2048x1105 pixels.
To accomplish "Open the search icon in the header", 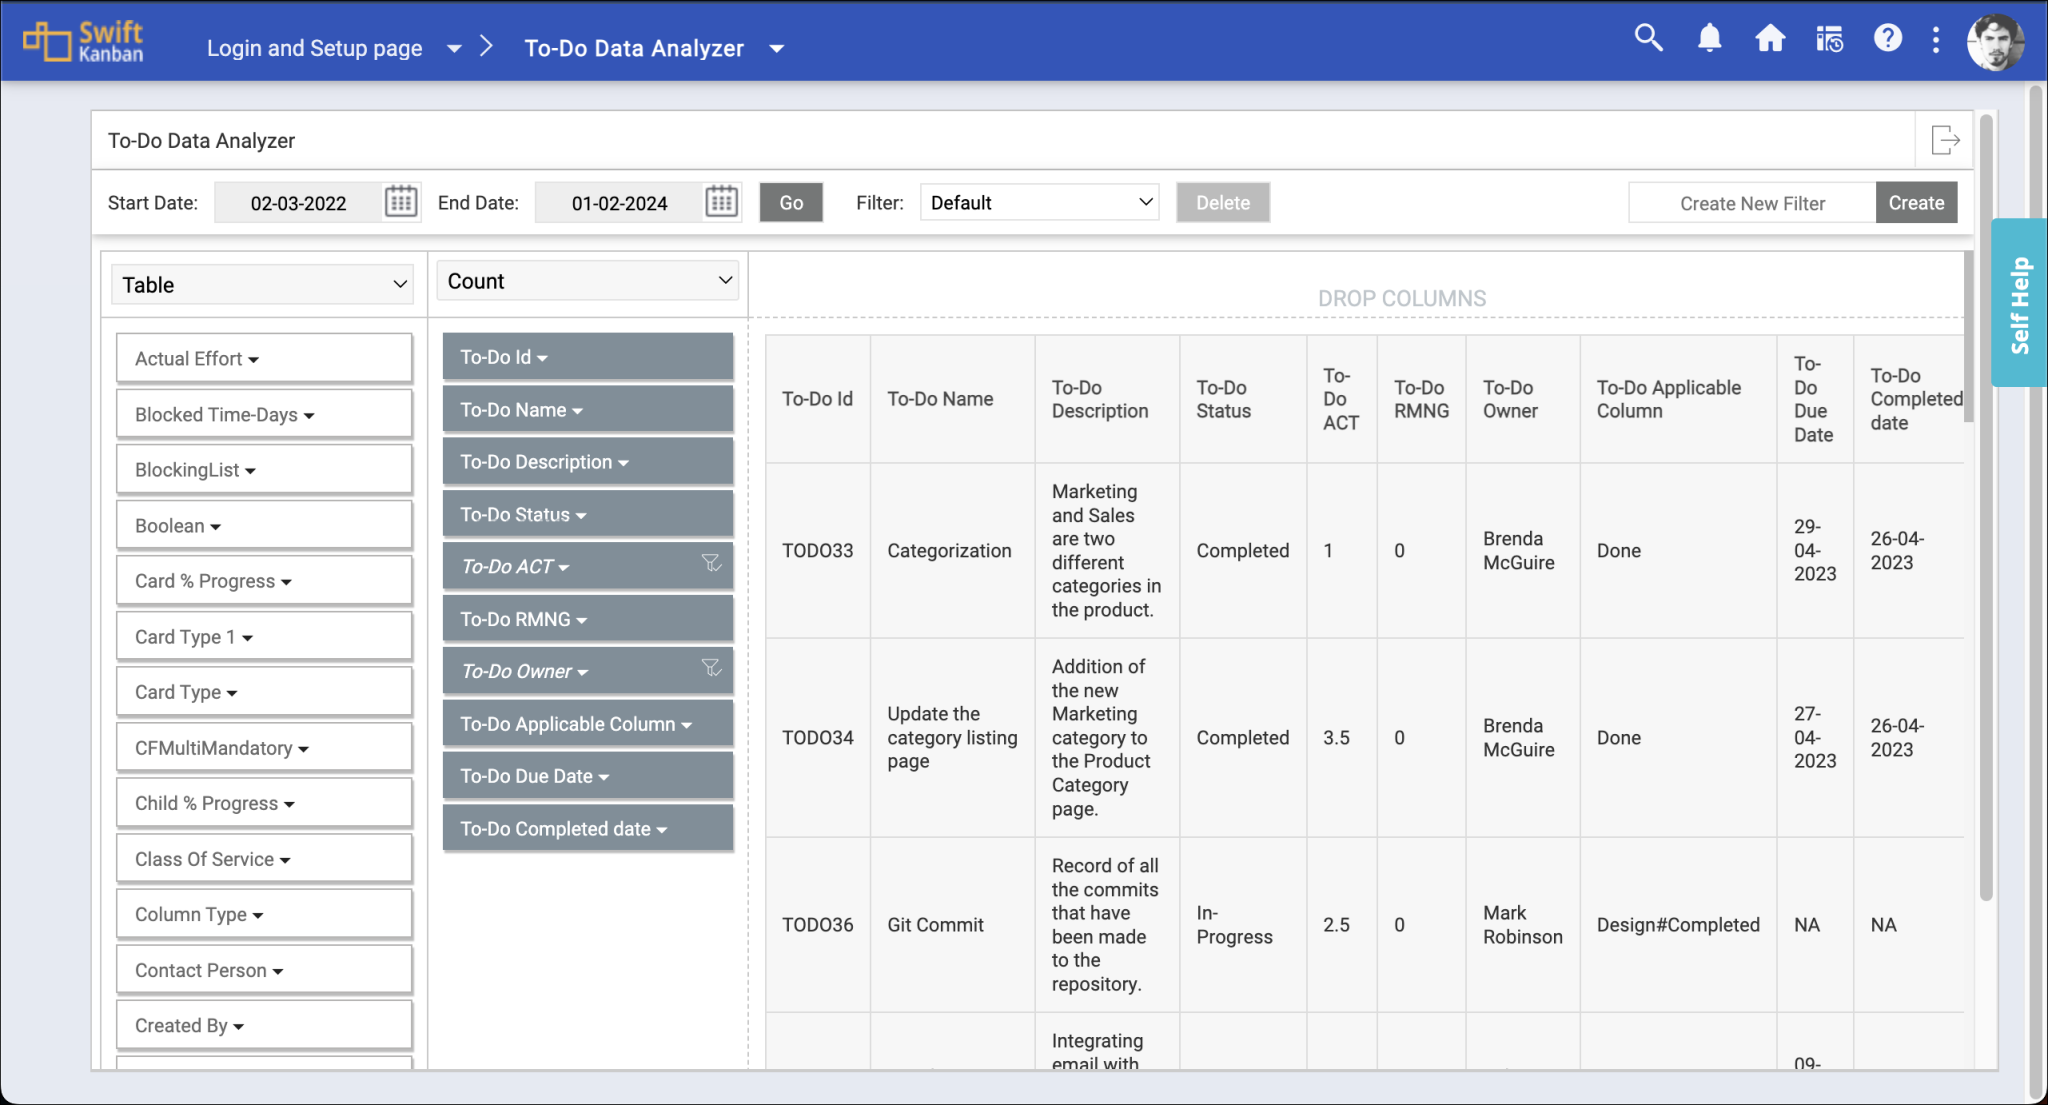I will pos(1648,38).
